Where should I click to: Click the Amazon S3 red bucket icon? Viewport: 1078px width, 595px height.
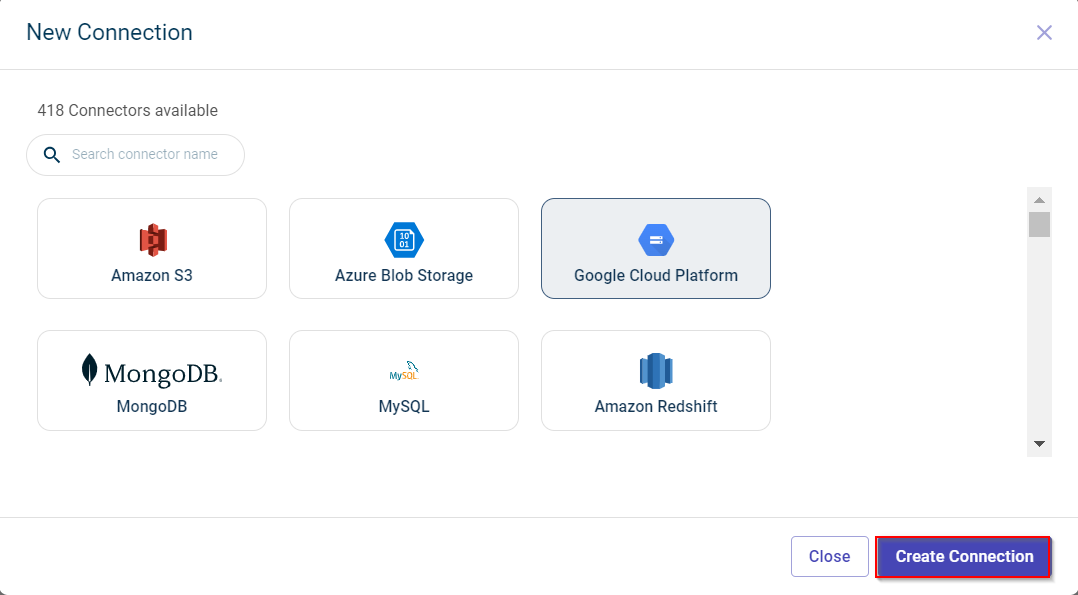152,240
